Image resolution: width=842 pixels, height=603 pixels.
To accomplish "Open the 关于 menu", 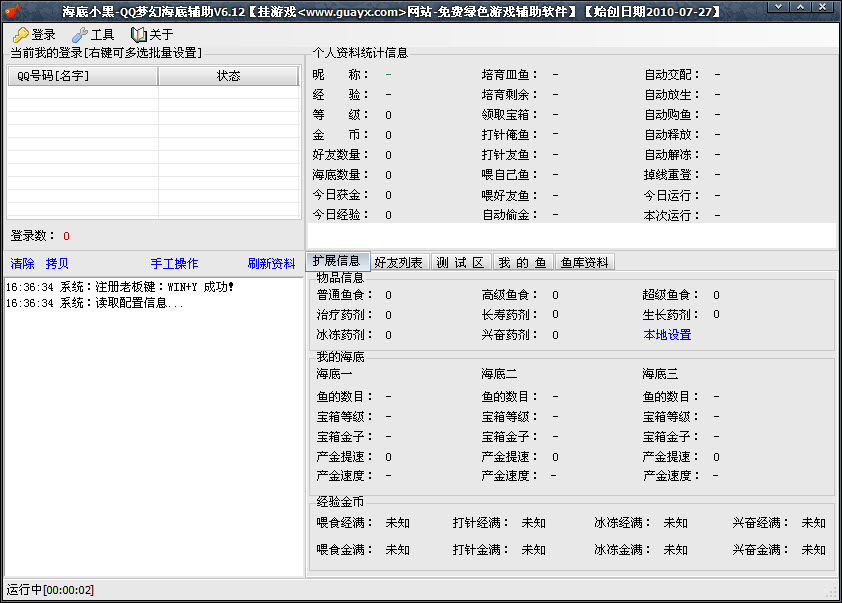I will [153, 35].
